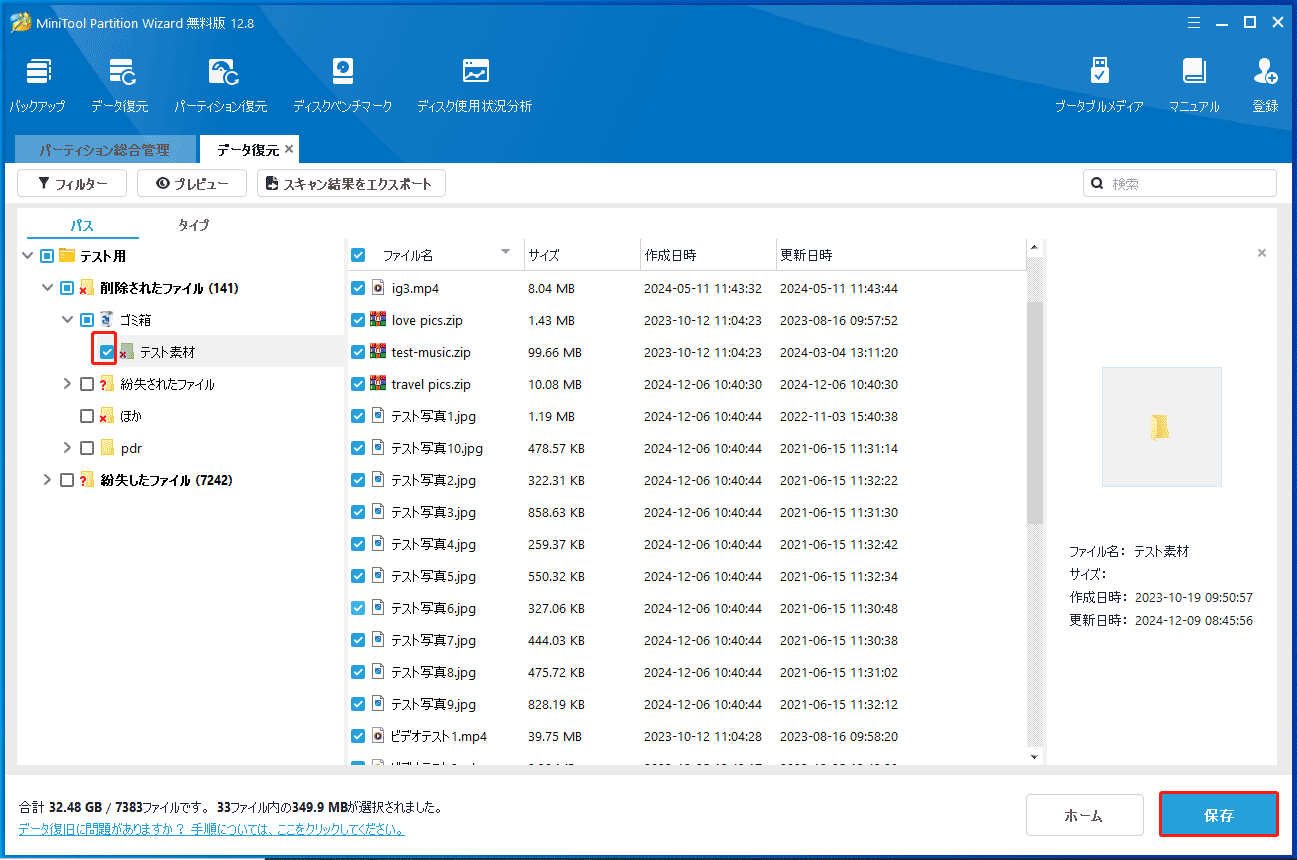The image size is (1297, 860).
Task: Click the テスト写真1.jpg image file icon
Action: (x=378, y=416)
